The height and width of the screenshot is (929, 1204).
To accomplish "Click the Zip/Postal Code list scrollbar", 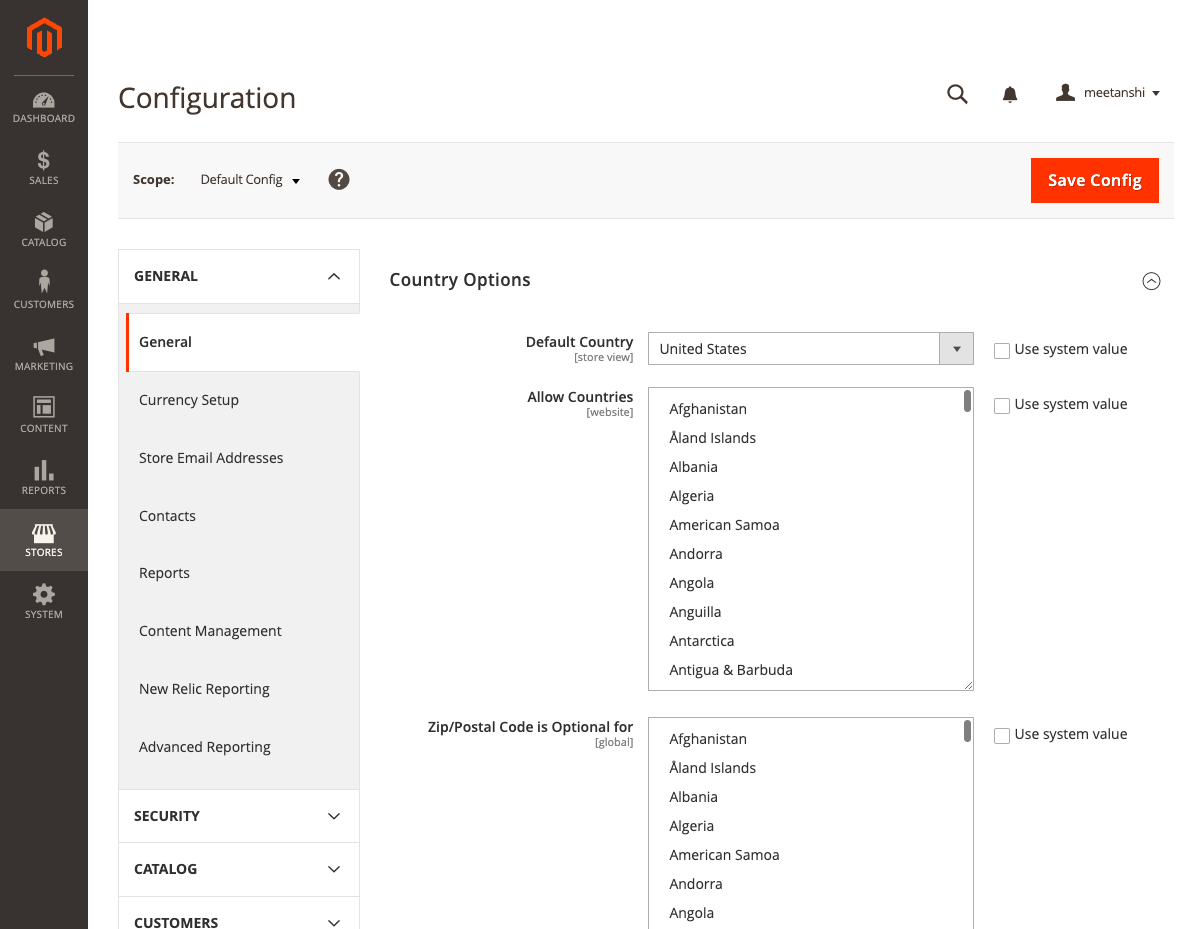I will (x=967, y=731).
